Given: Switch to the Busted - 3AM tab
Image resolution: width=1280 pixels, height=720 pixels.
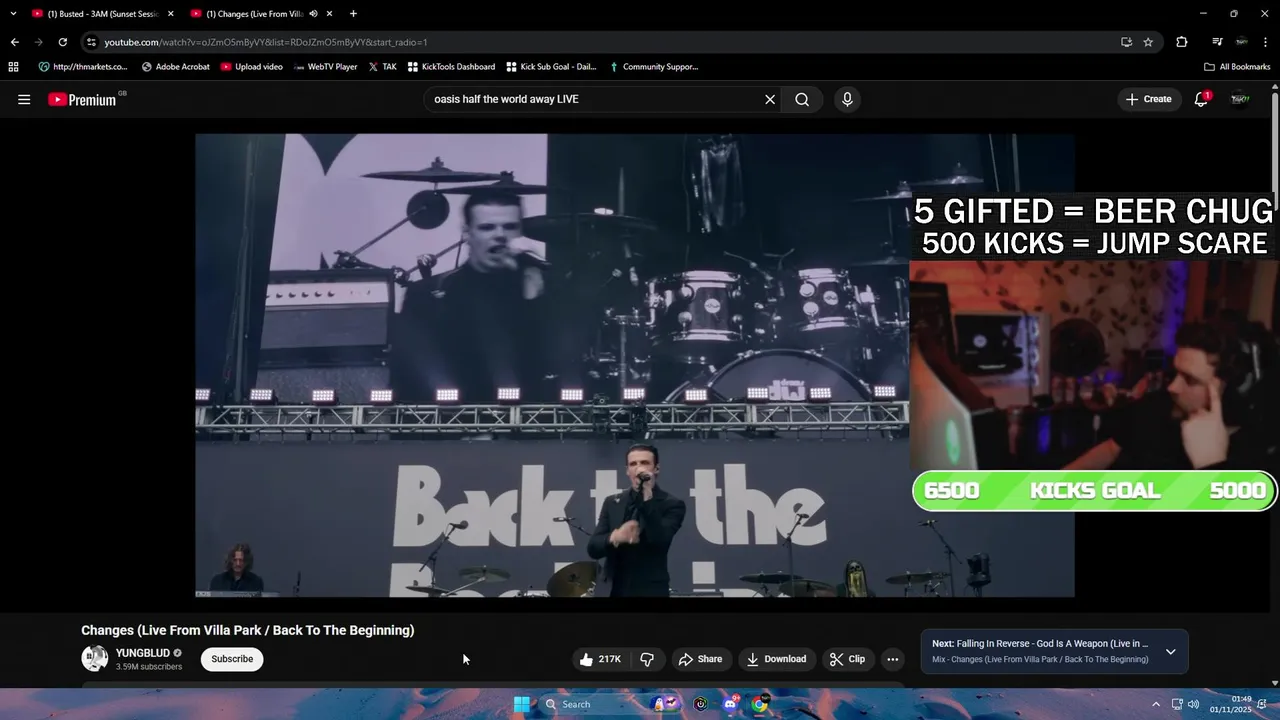Looking at the screenshot, I should 102,14.
